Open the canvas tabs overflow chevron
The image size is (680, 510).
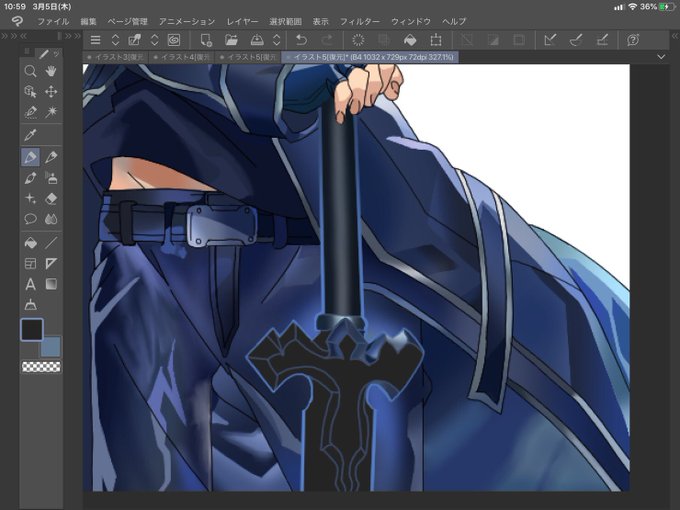click(x=661, y=57)
